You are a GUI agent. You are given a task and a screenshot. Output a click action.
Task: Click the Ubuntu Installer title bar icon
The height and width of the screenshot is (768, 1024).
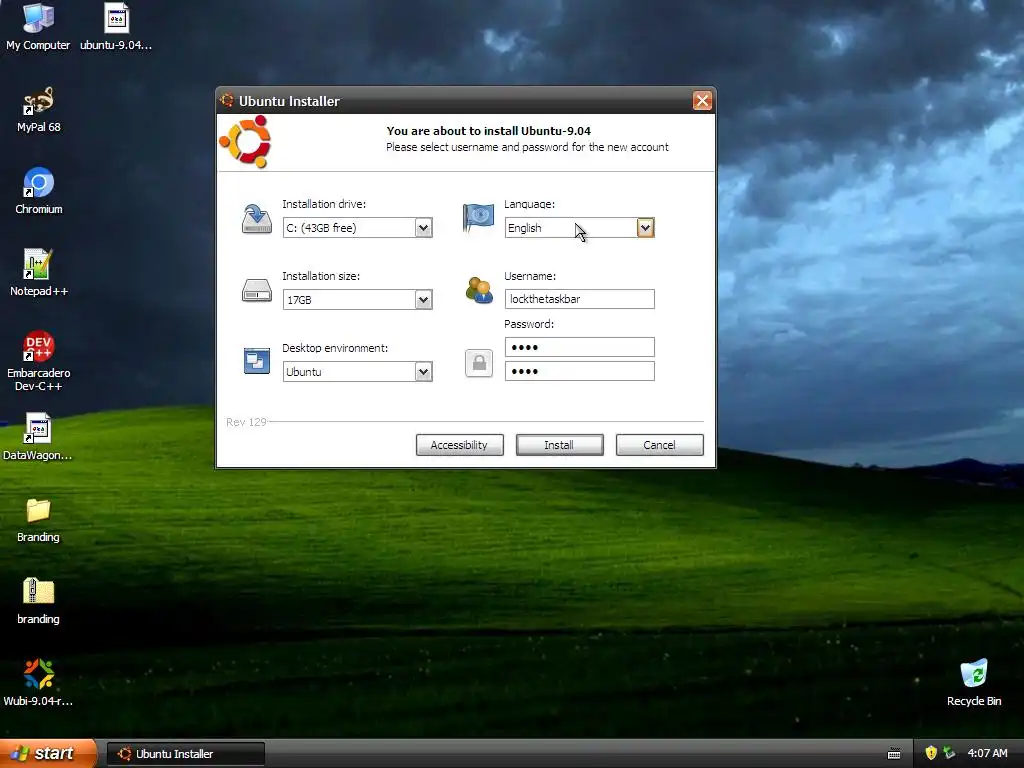227,101
